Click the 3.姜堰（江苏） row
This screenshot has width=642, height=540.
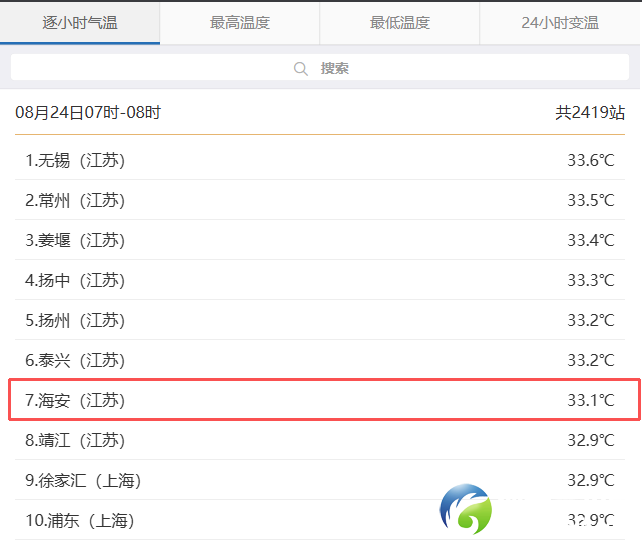tap(75, 240)
